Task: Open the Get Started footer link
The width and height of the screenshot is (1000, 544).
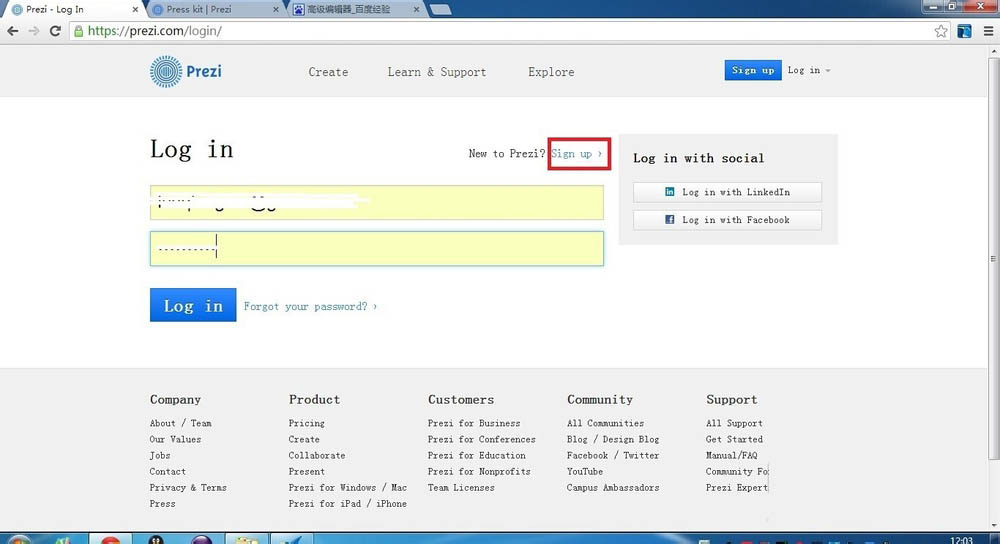Action: tap(734, 439)
